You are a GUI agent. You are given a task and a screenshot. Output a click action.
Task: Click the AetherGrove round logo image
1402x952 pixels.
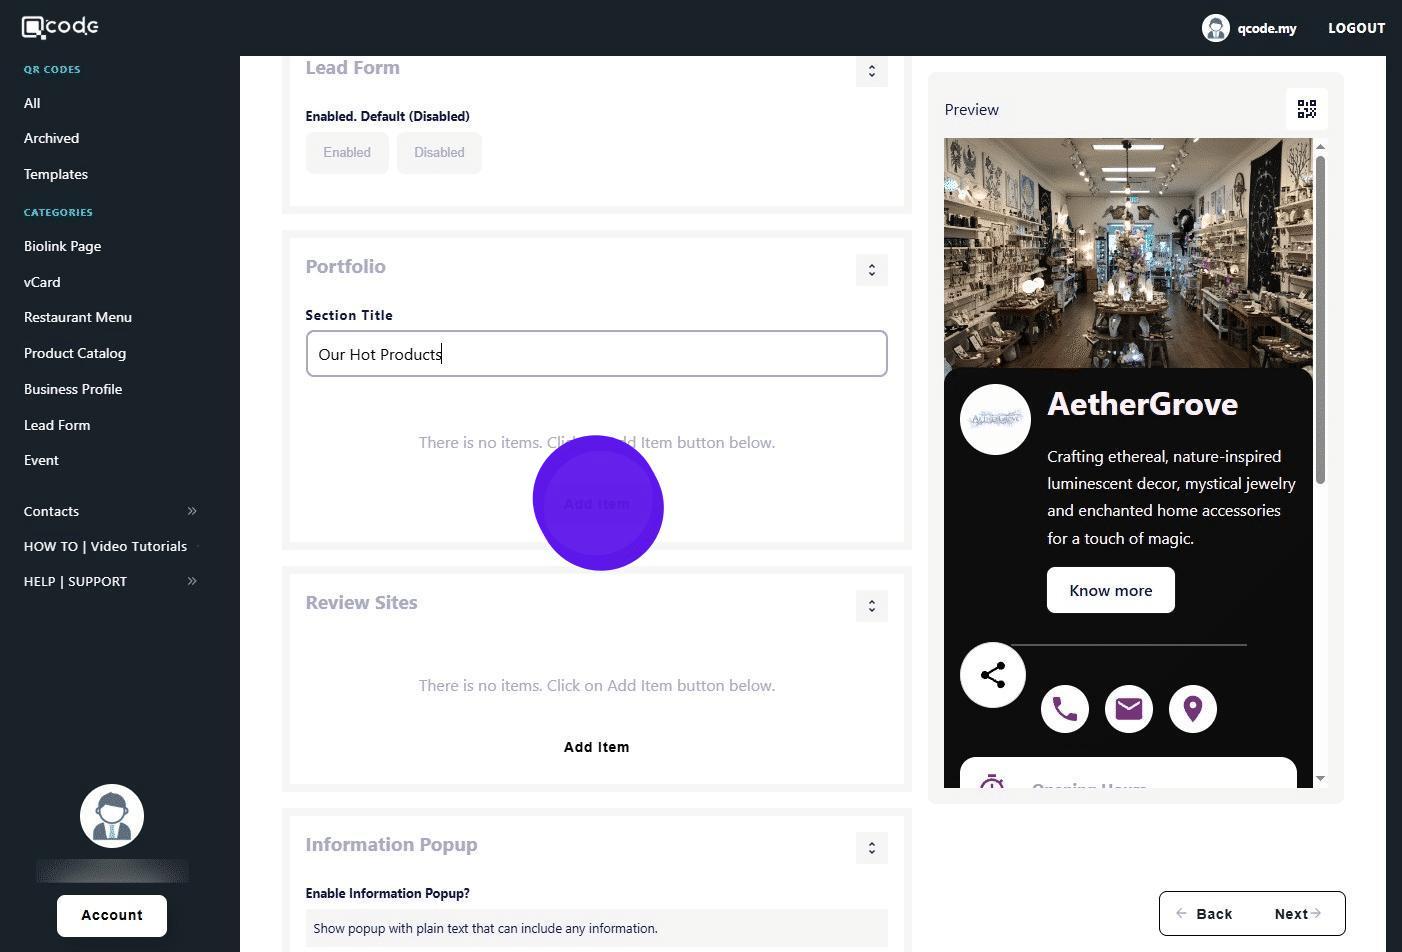[x=995, y=419]
